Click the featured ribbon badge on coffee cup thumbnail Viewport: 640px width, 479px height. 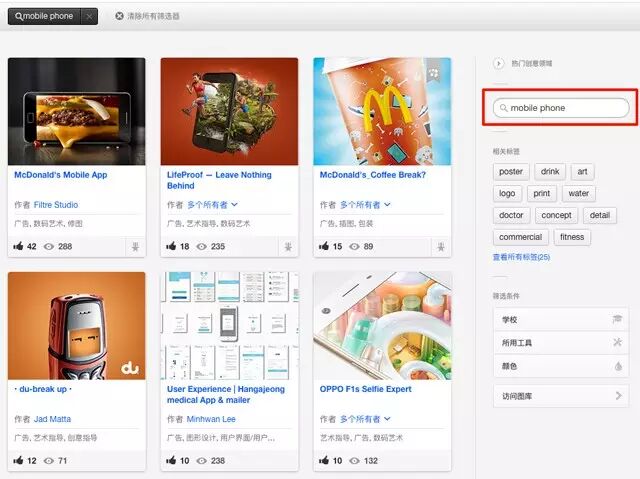[x=433, y=70]
